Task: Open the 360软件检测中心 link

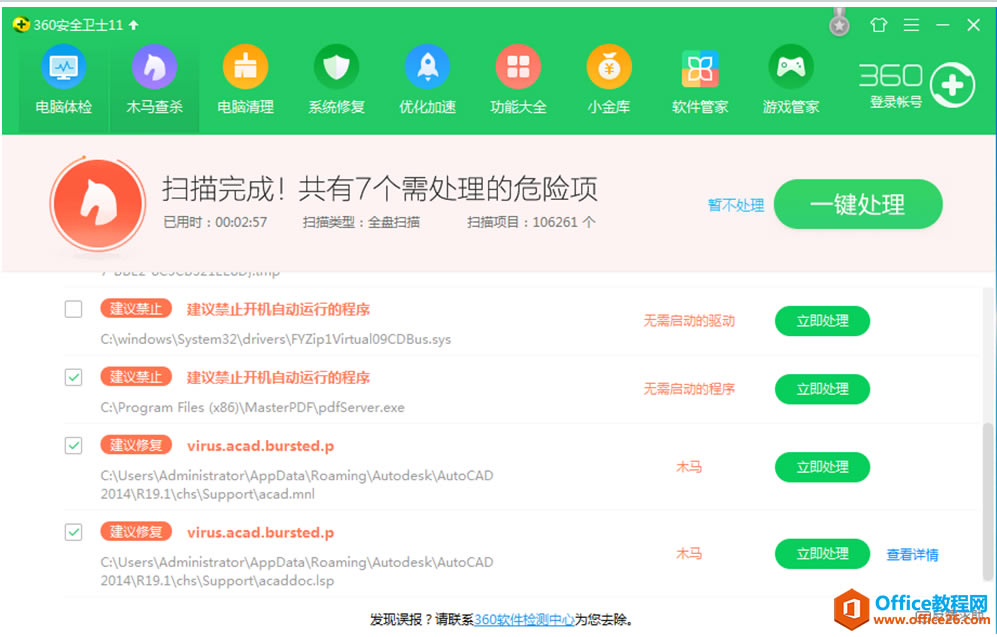Action: [525, 620]
